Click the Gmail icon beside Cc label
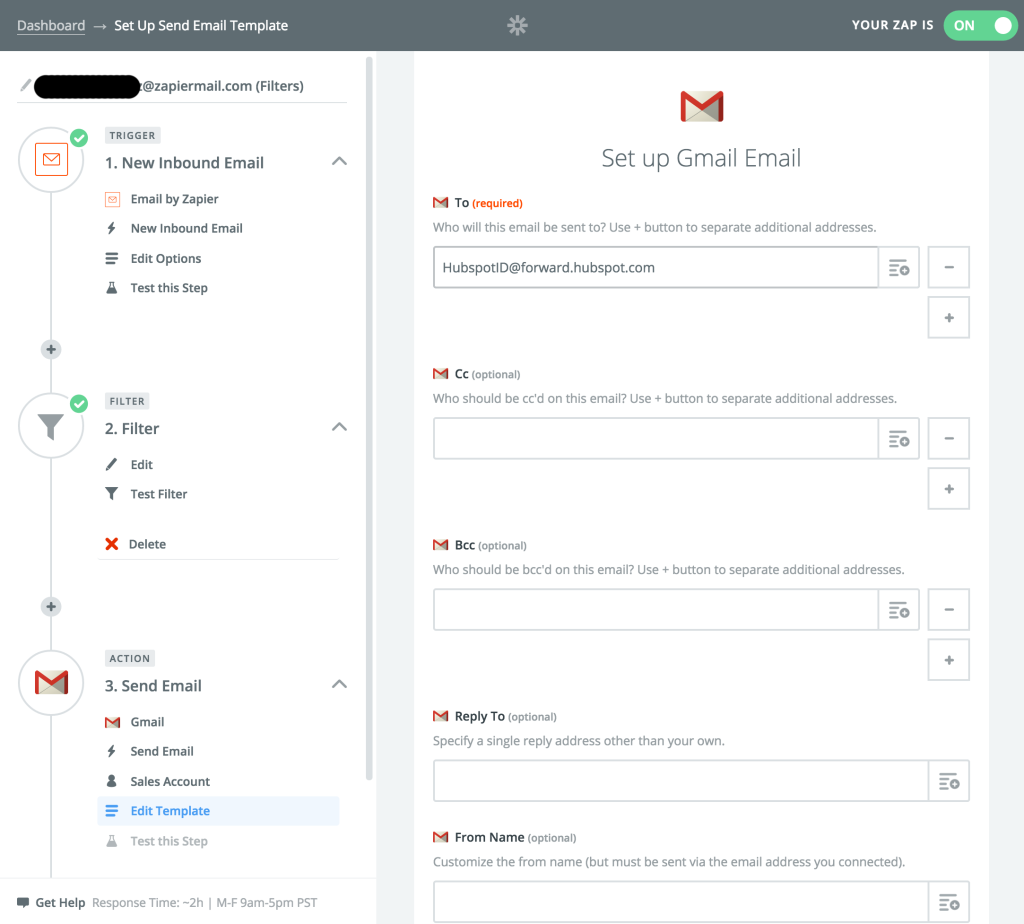 [441, 374]
